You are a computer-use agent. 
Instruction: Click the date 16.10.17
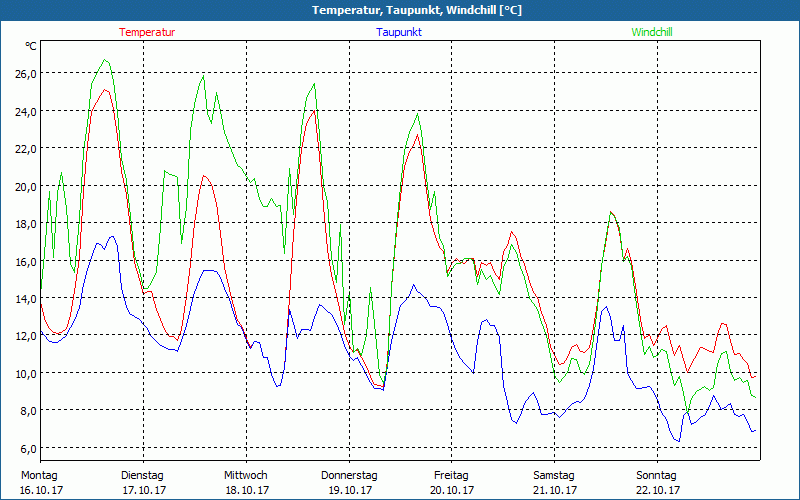coord(41,490)
